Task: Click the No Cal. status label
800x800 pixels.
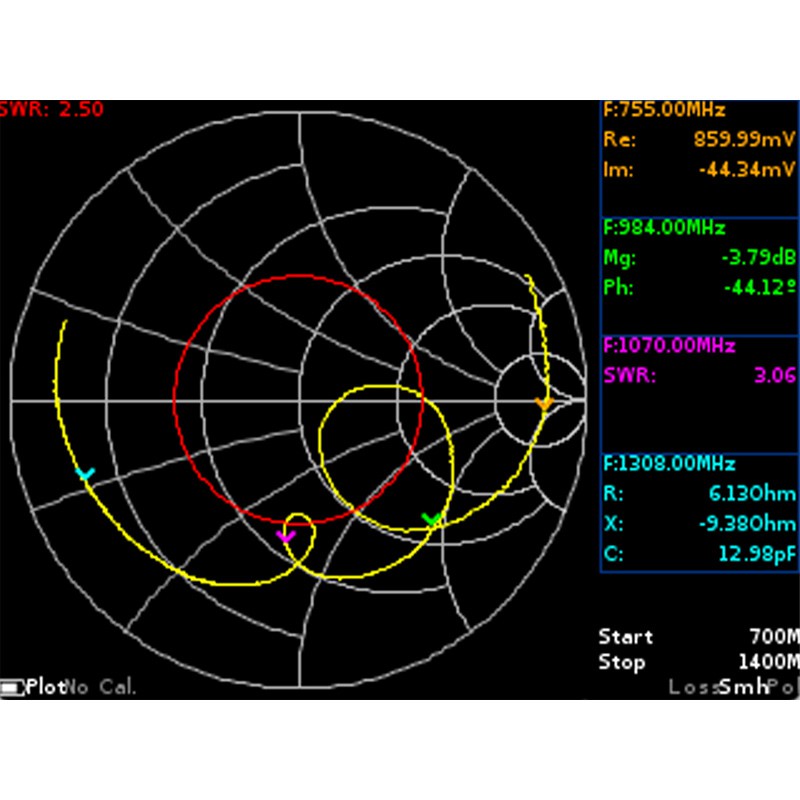Action: [x=101, y=687]
